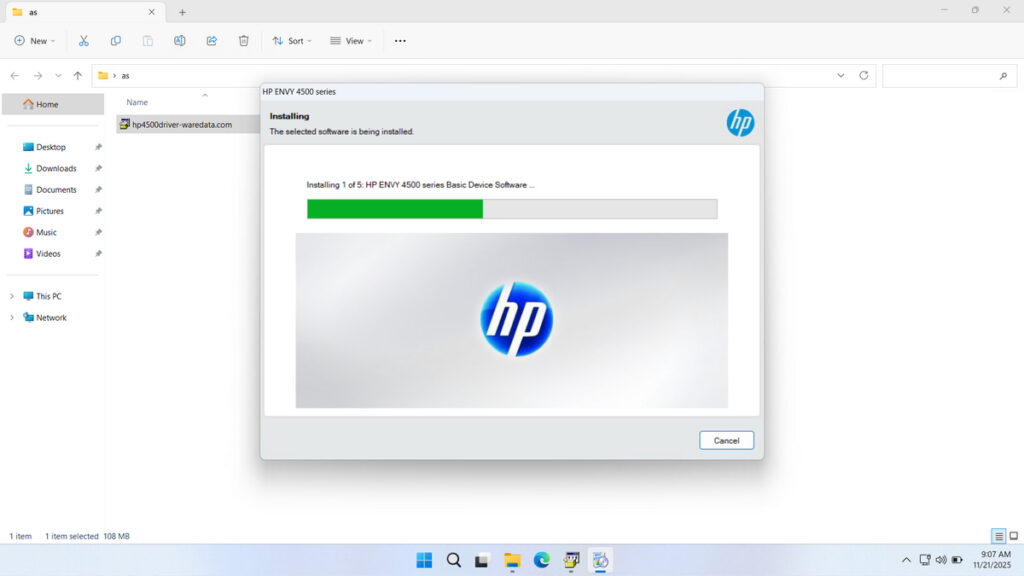Open the New dropdown menu
This screenshot has width=1024, height=576.
coord(33,40)
